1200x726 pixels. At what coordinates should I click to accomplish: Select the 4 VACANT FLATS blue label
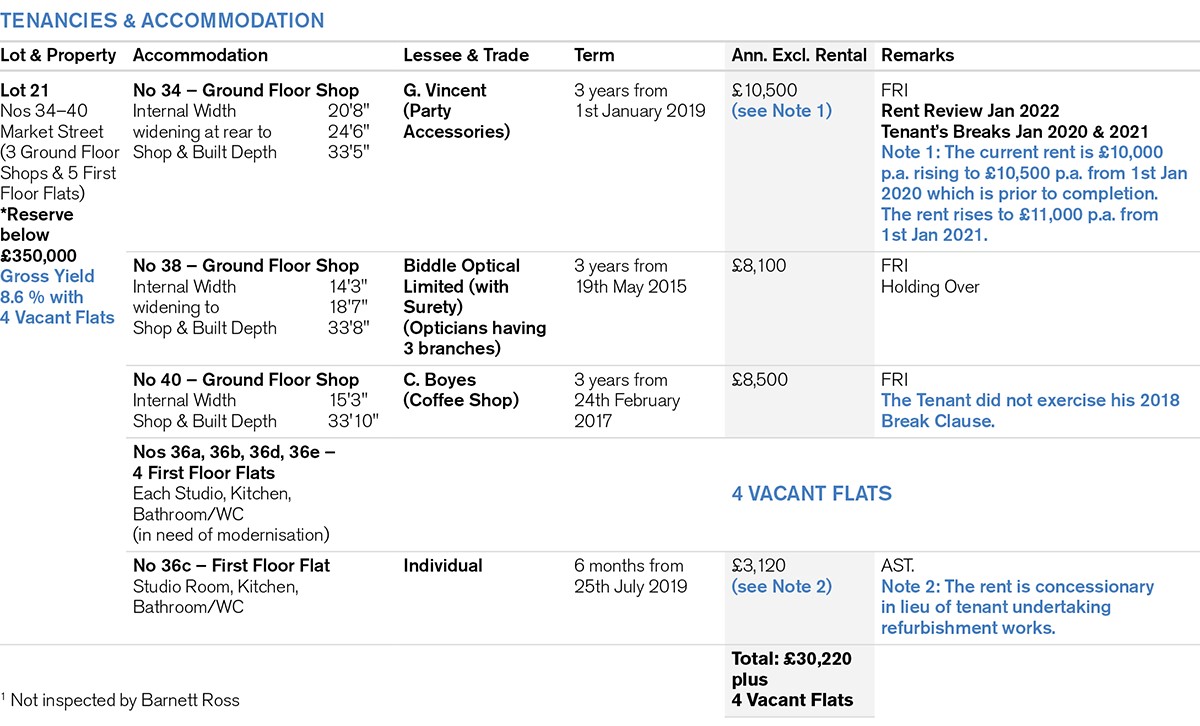(811, 493)
